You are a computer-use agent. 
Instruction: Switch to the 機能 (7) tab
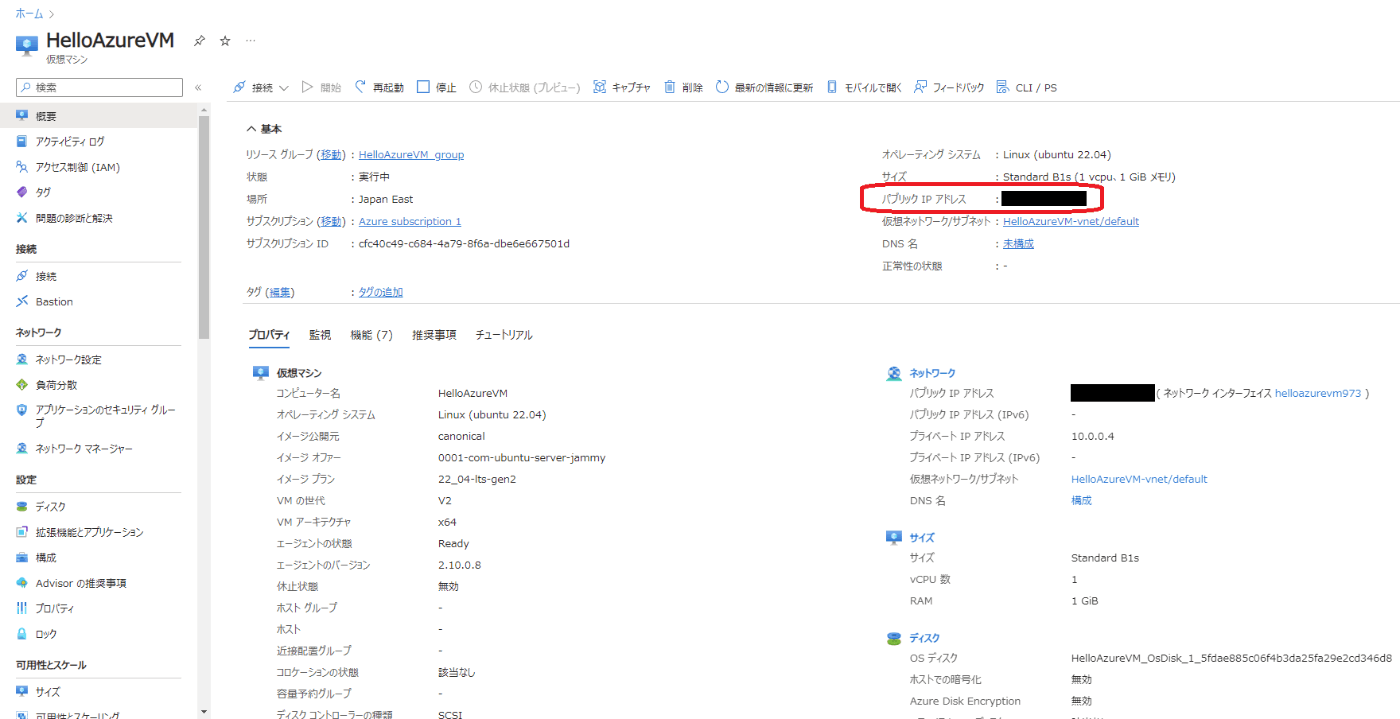tap(371, 335)
